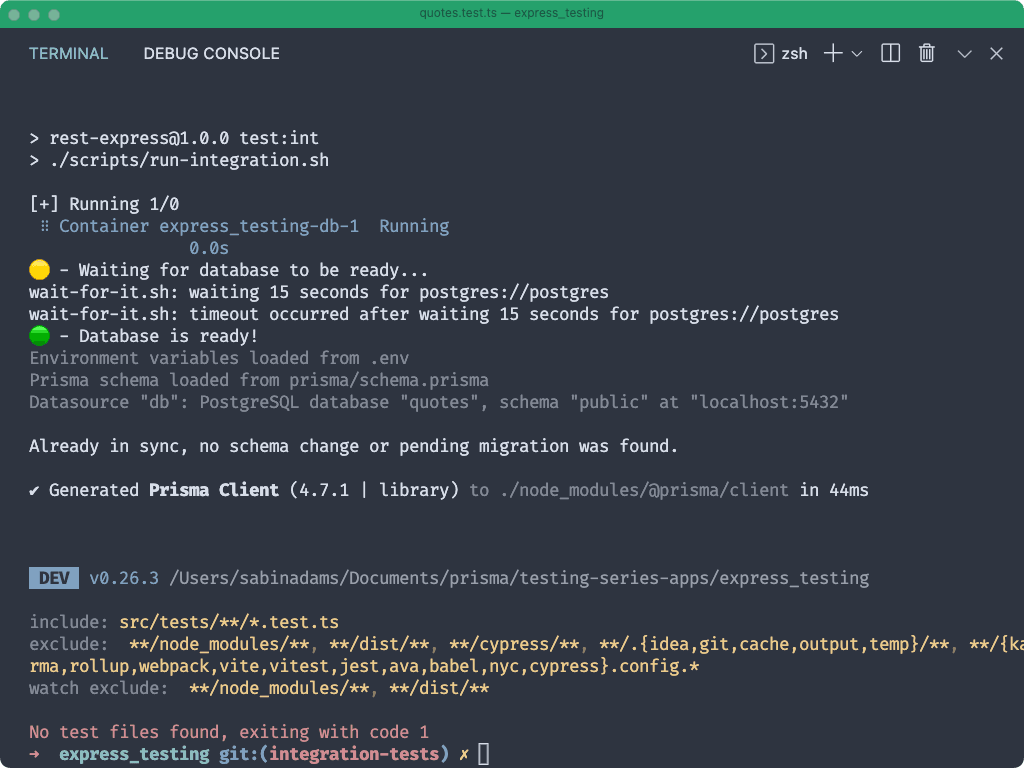Viewport: 1024px width, 768px height.
Task: Split the terminal into two panes
Action: pos(889,53)
